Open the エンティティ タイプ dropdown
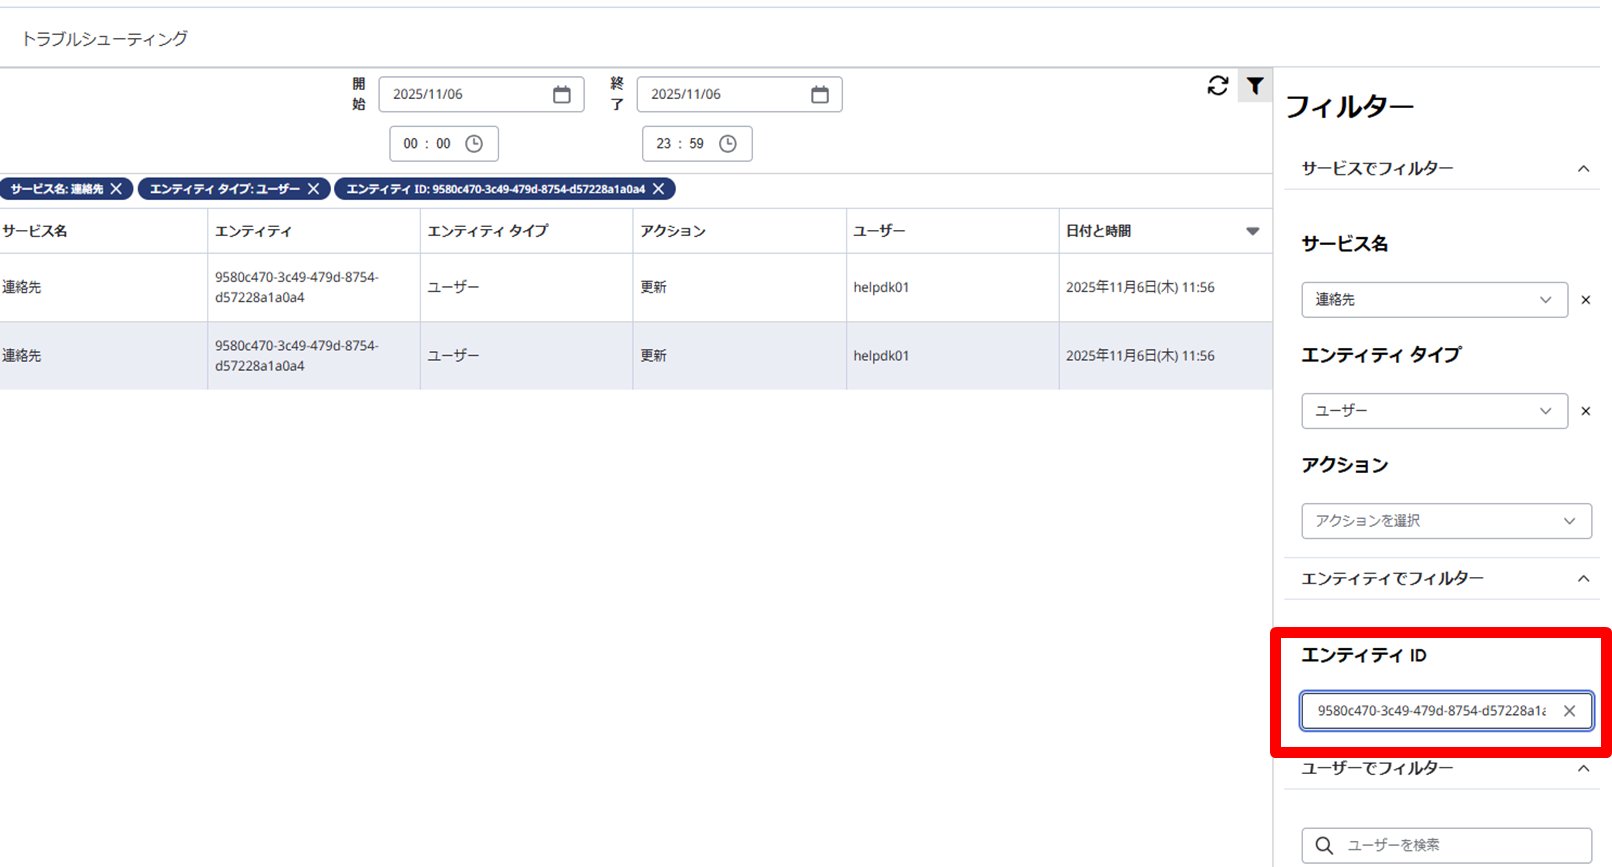 [1433, 411]
